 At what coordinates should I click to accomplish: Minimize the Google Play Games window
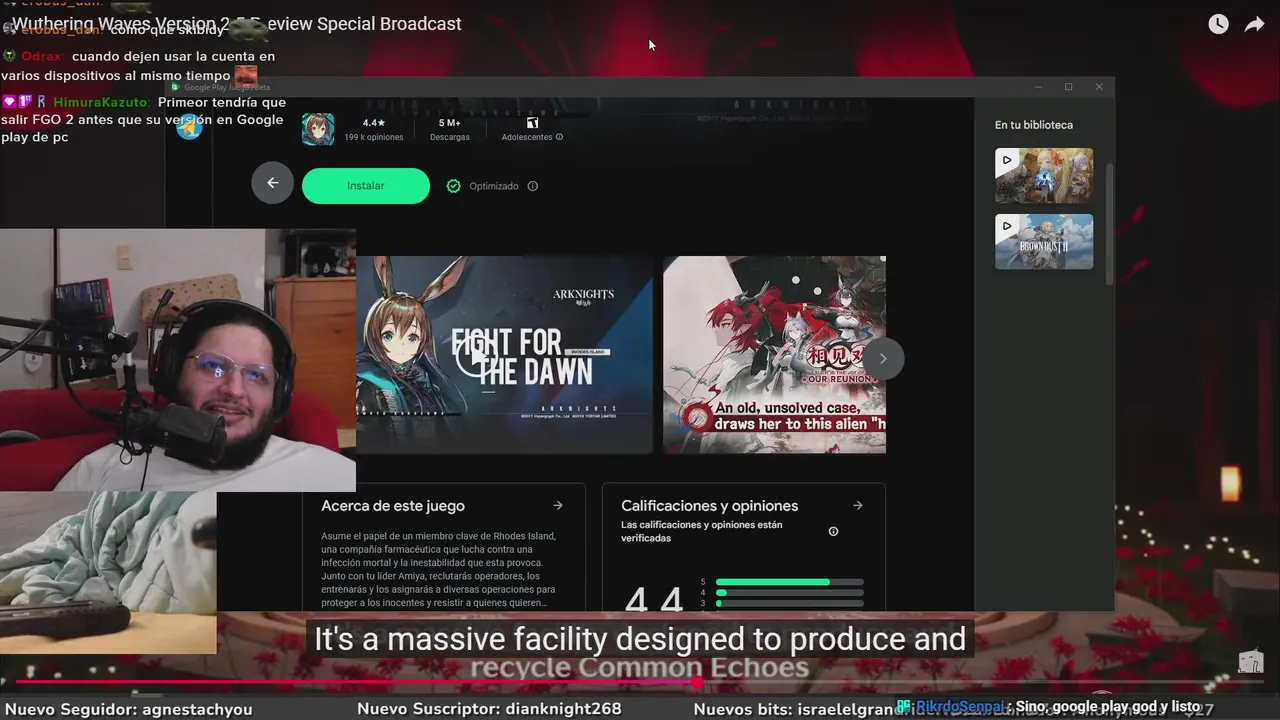1038,87
